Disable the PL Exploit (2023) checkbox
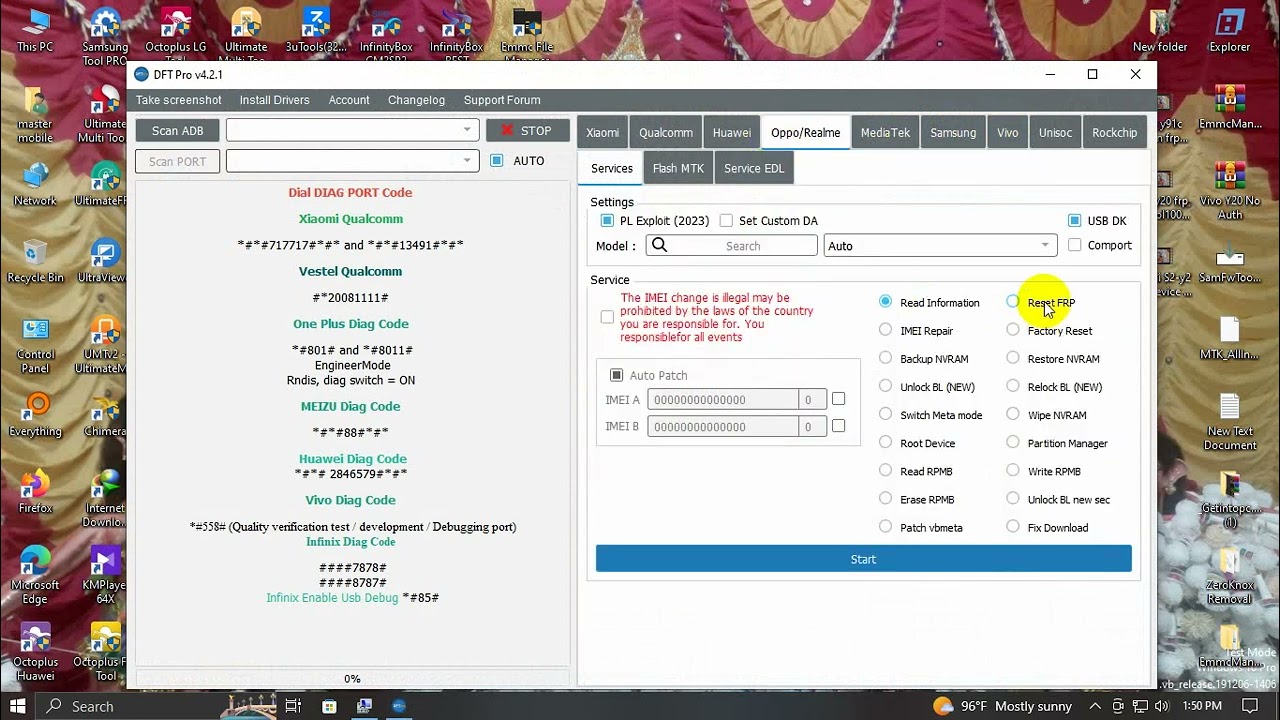 pos(607,221)
